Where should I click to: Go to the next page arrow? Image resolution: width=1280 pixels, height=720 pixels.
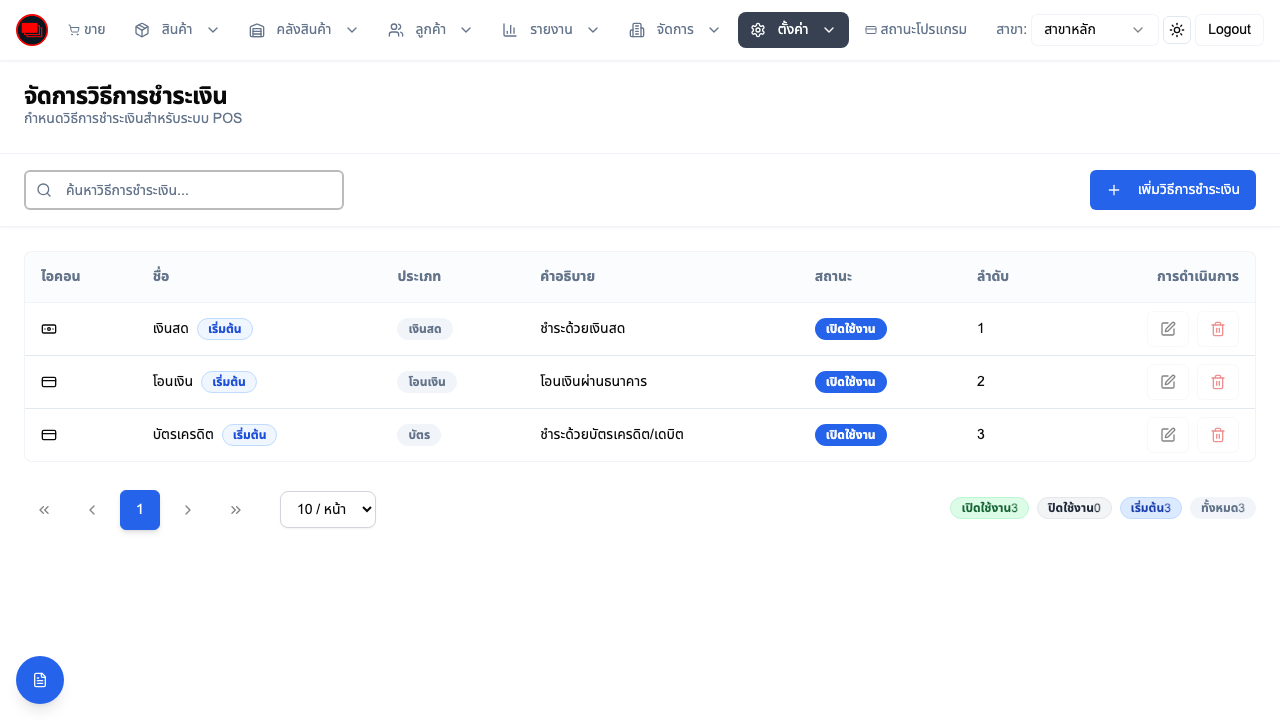(x=188, y=510)
